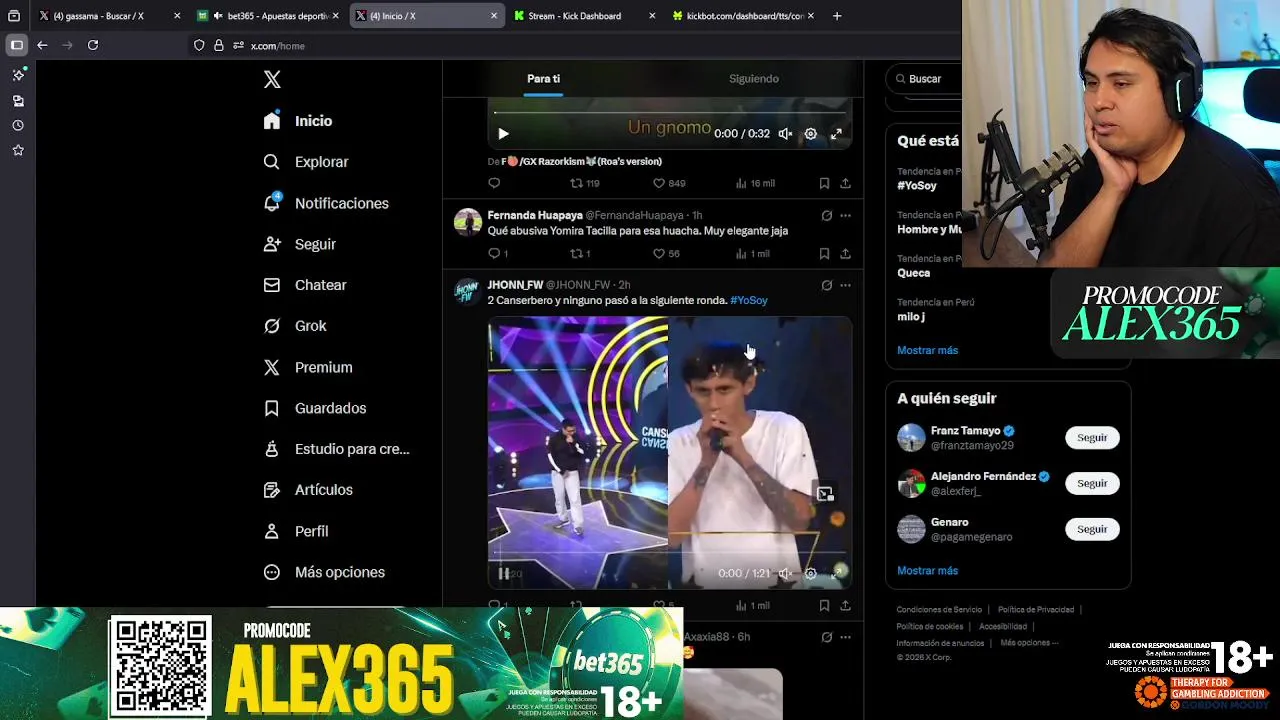Click Mostrar más under A quién seguir
Screen dimensions: 1280x720
click(927, 570)
